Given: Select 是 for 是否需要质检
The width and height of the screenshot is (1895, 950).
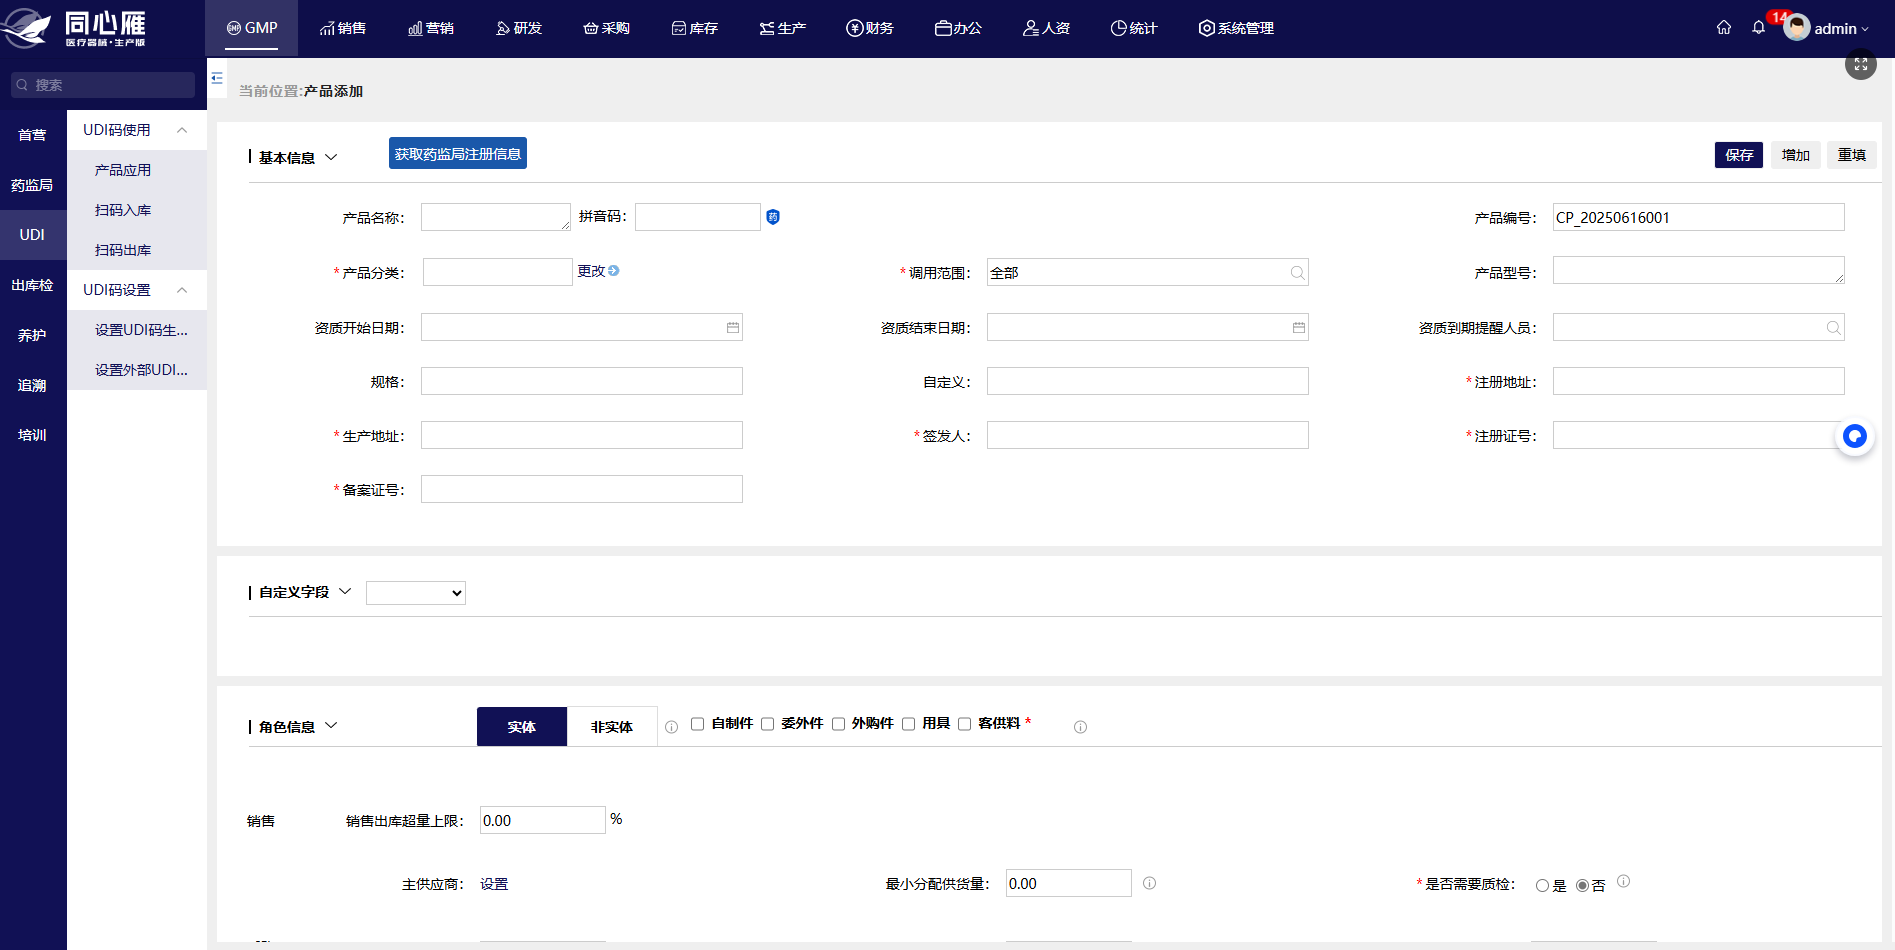Looking at the screenshot, I should coord(1542,886).
